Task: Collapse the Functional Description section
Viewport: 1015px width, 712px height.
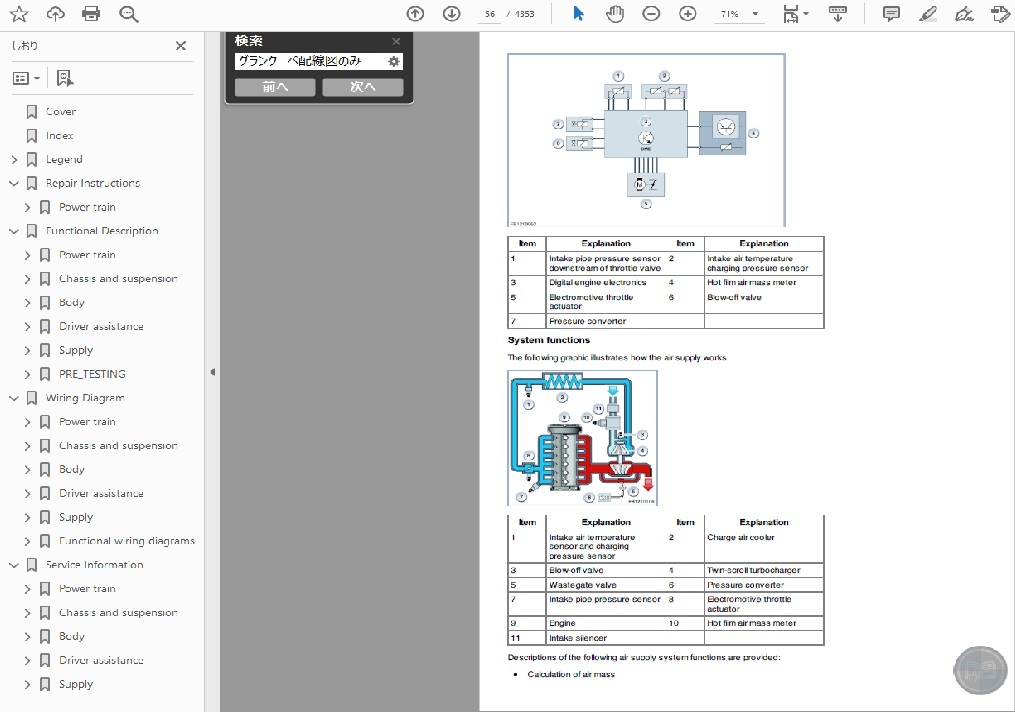Action: [14, 231]
